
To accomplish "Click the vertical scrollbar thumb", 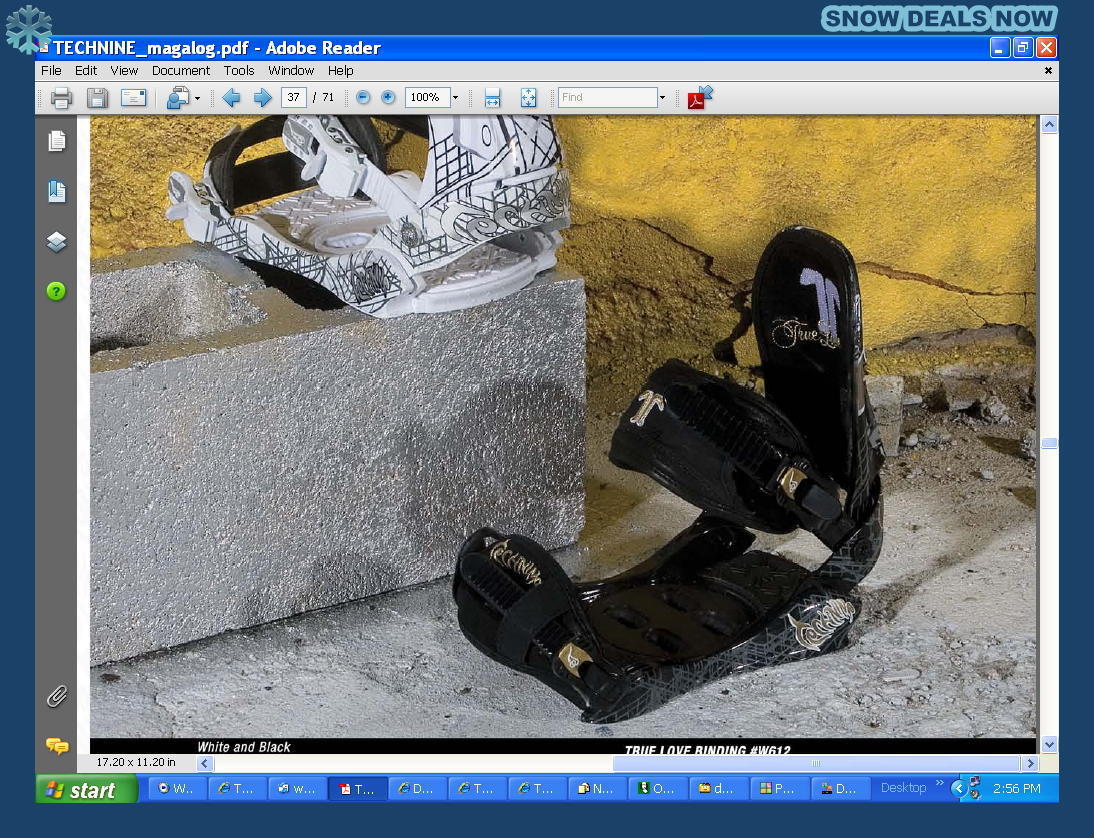I will 1049,443.
